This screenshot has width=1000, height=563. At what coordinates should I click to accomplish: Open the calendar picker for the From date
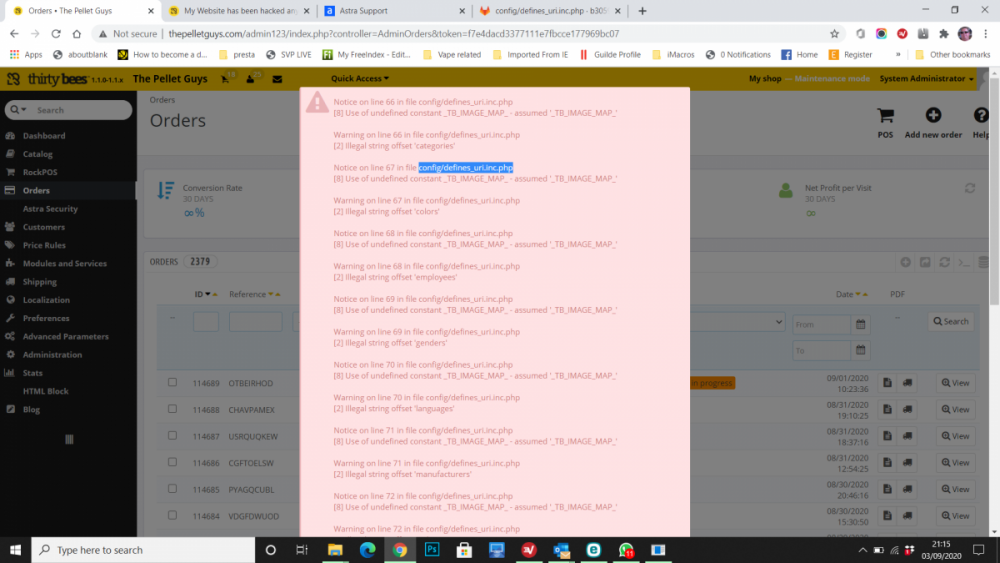[x=860, y=325]
